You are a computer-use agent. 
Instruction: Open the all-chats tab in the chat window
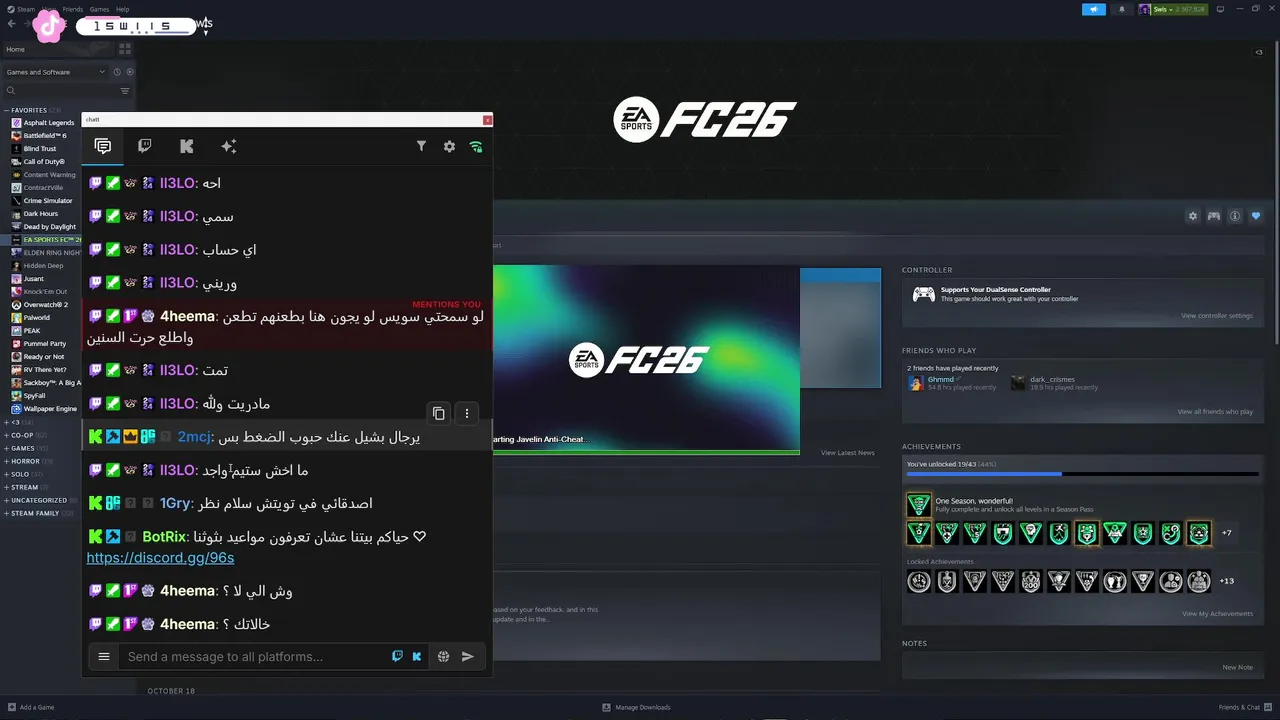coord(103,146)
